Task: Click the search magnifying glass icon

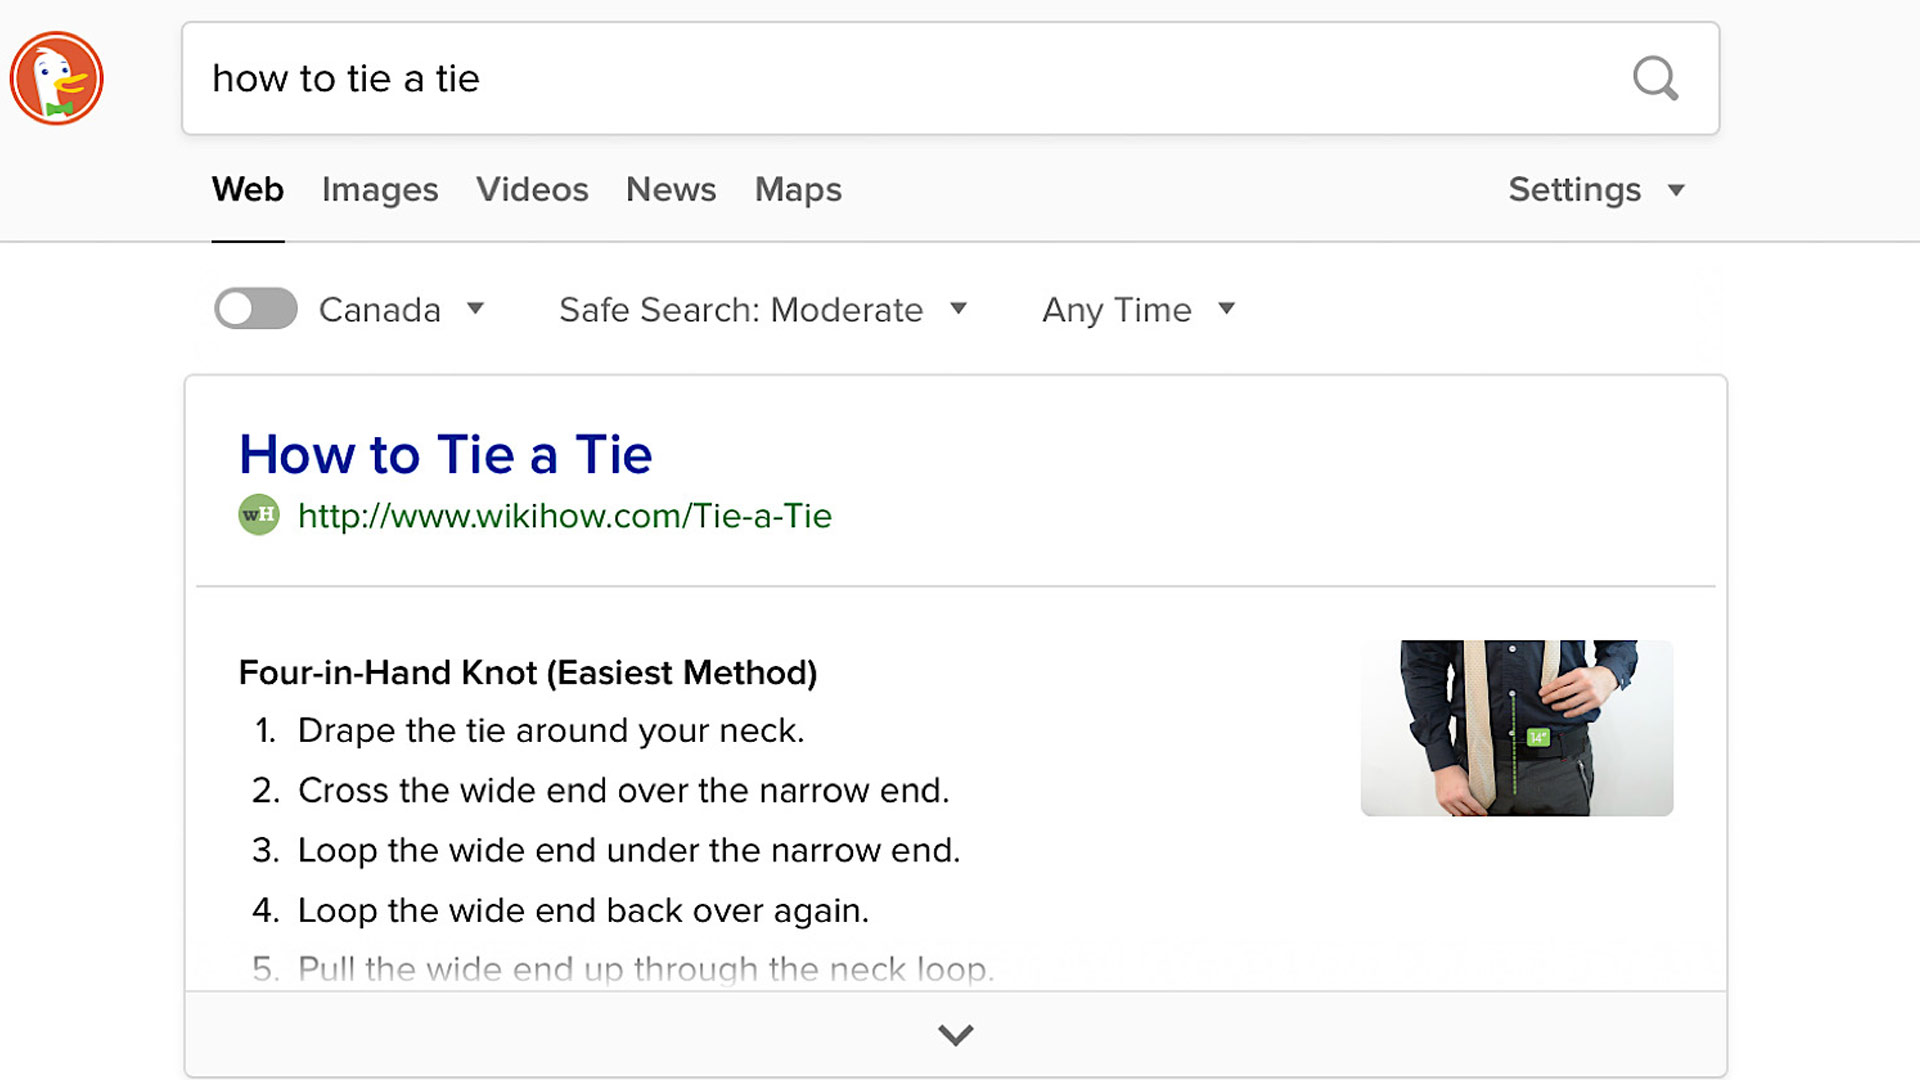Action: coord(1655,79)
